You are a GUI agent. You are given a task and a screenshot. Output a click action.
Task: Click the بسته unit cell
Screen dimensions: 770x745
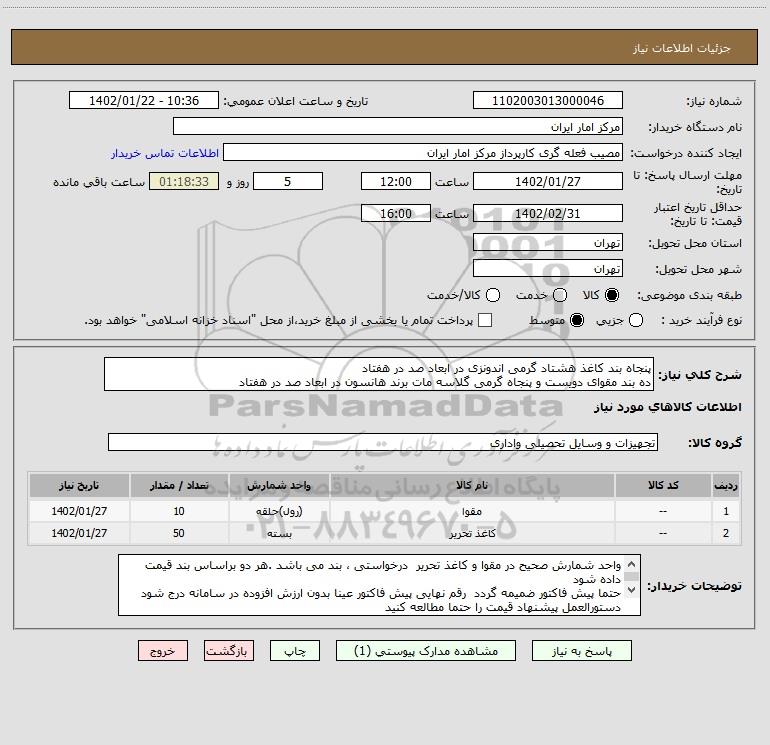coord(279,533)
